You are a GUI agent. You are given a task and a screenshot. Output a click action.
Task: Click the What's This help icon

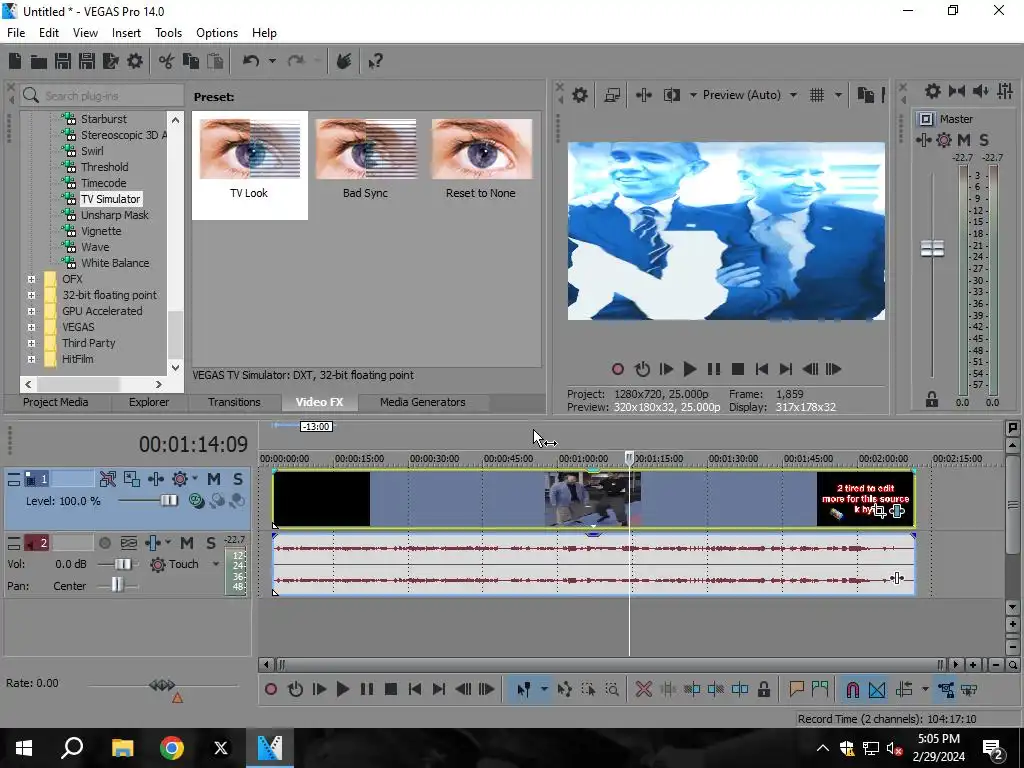click(x=375, y=61)
